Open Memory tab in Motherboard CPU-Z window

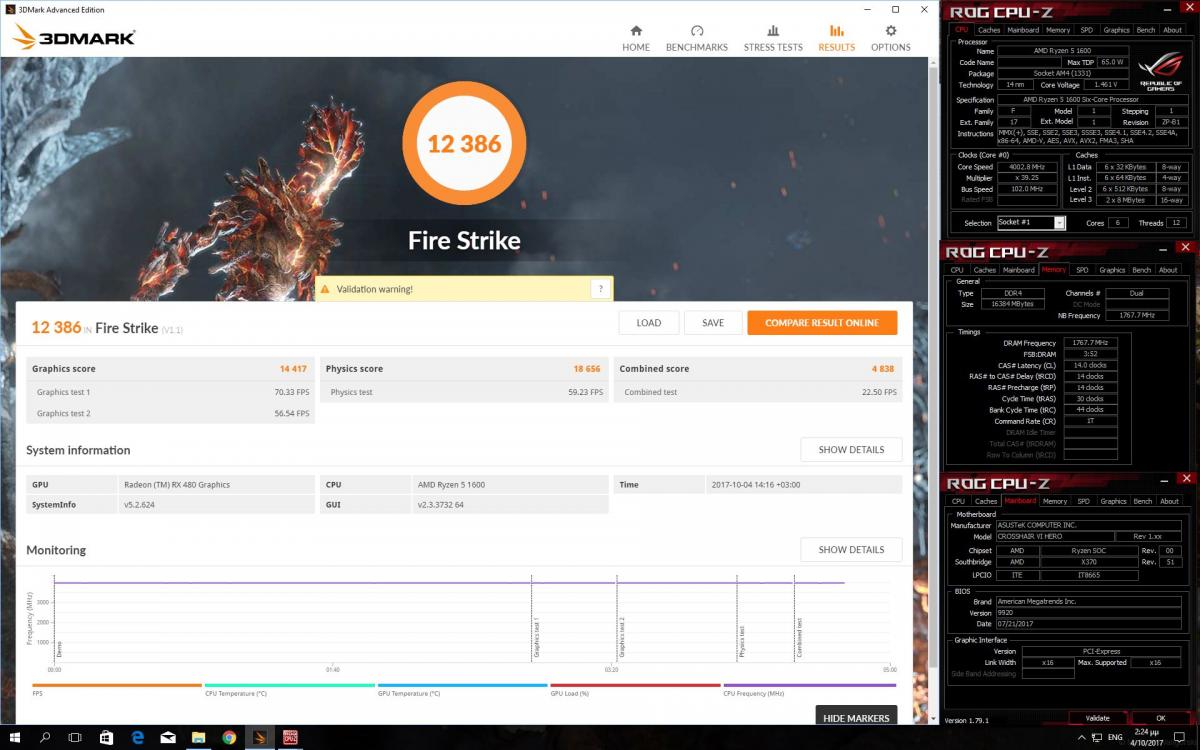tap(1055, 501)
